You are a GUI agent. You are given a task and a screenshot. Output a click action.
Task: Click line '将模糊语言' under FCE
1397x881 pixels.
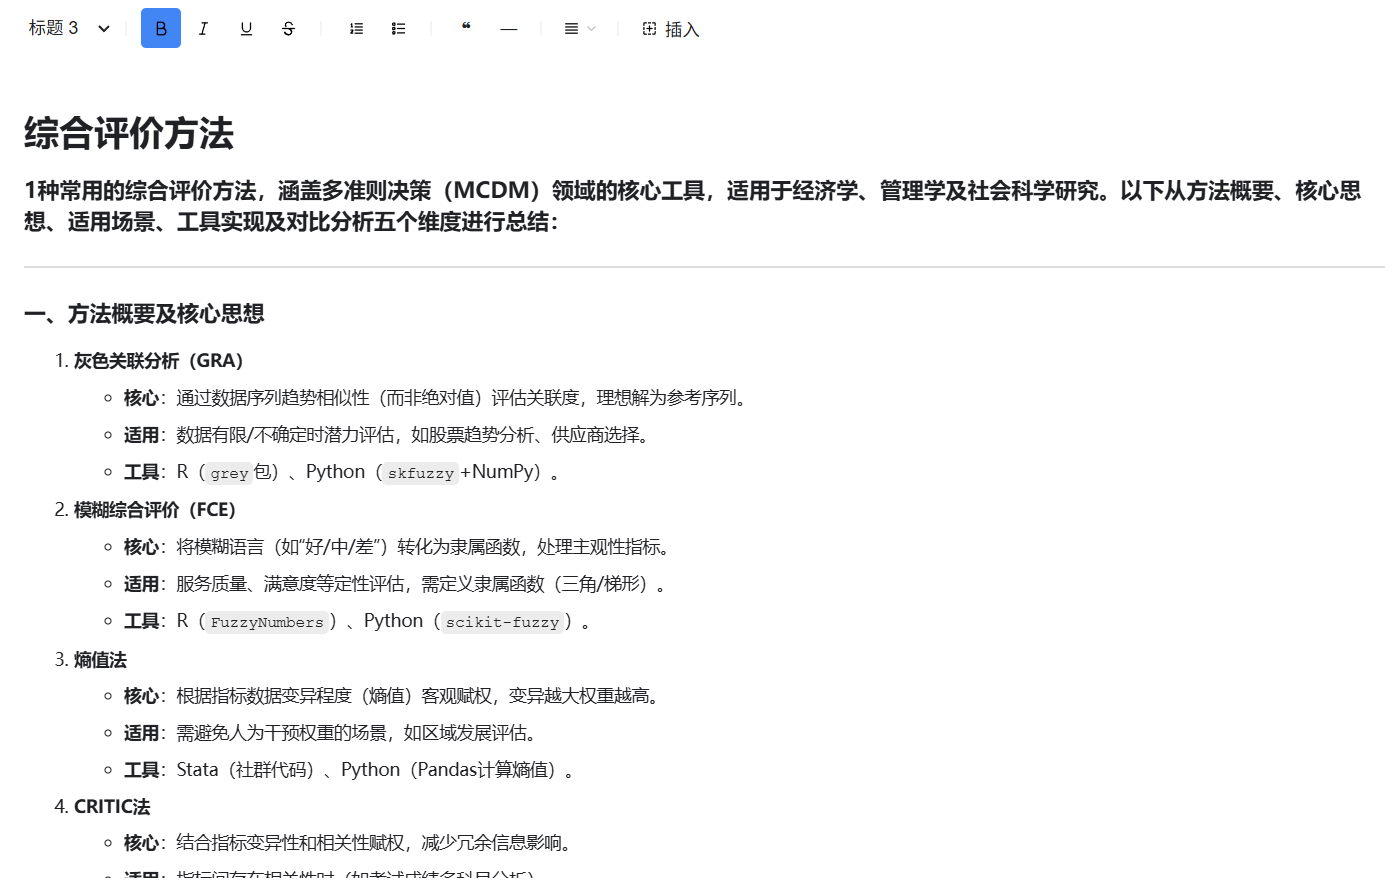pyautogui.click(x=399, y=547)
